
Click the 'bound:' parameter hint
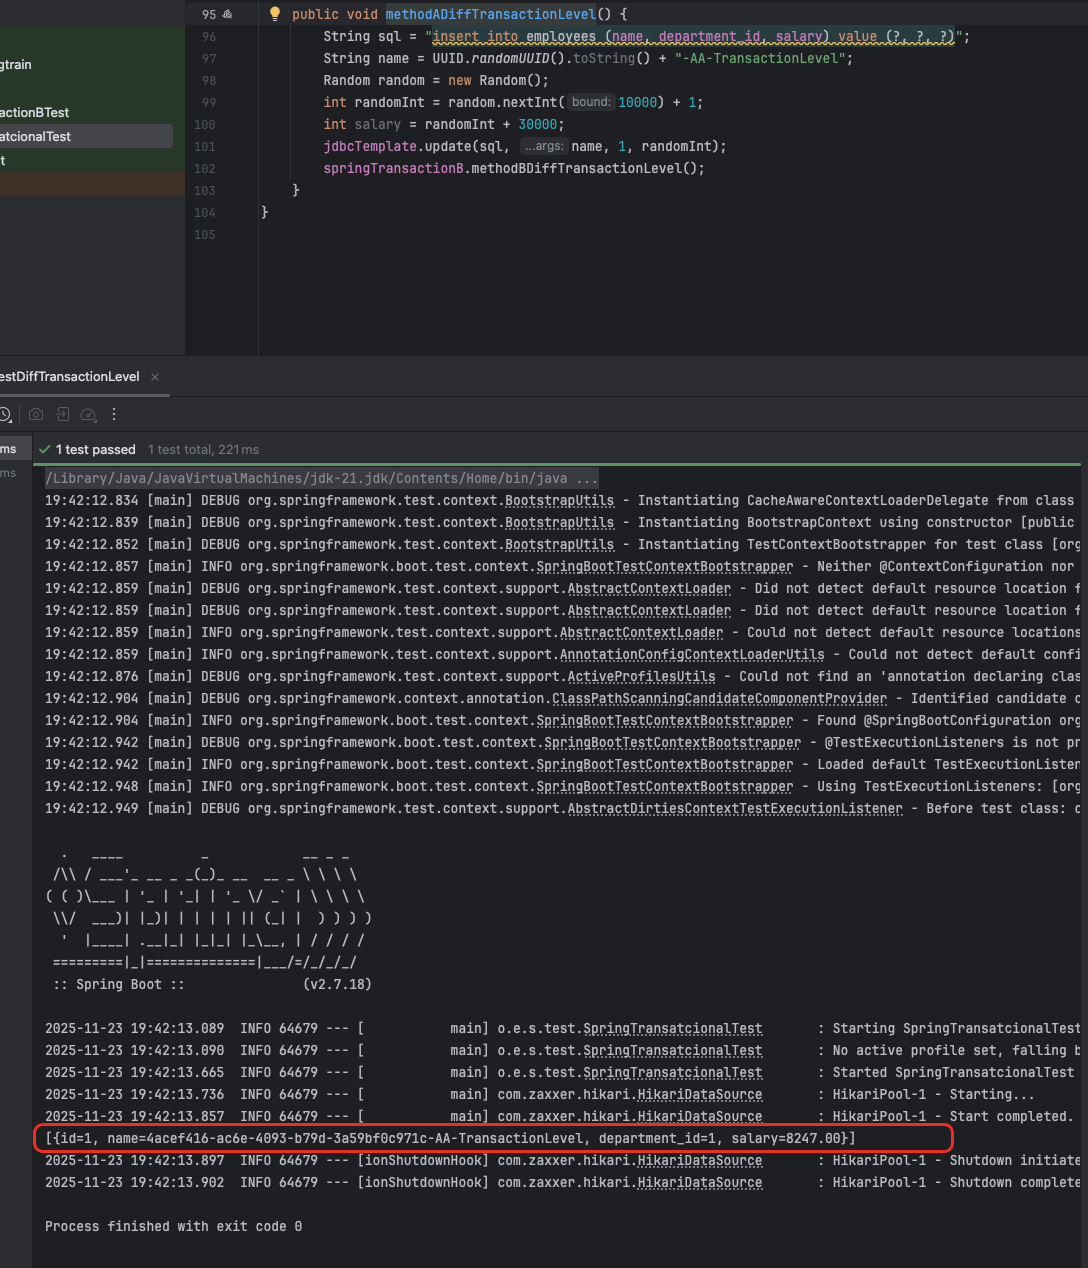(x=591, y=102)
